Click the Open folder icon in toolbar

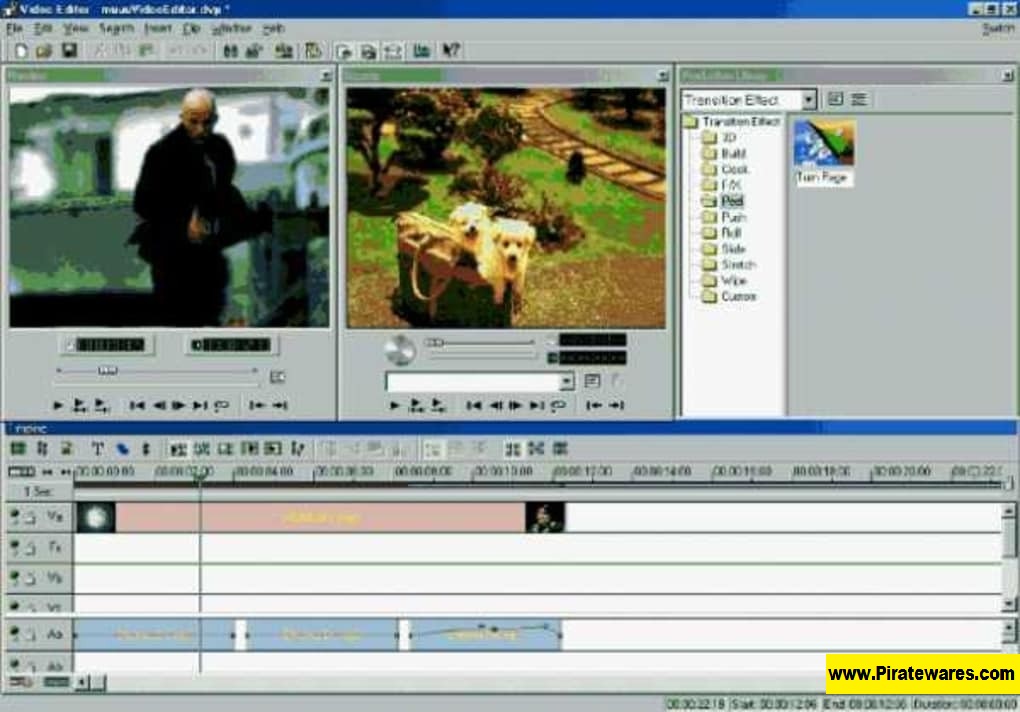coord(44,50)
